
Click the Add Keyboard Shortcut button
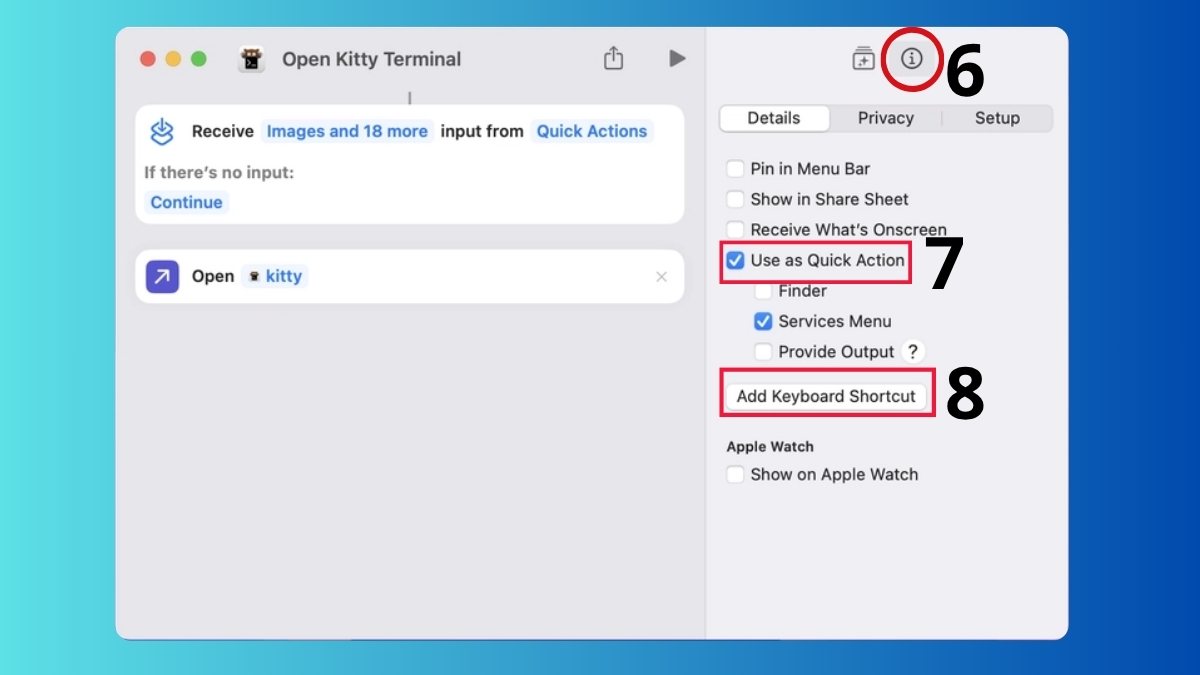pos(826,396)
